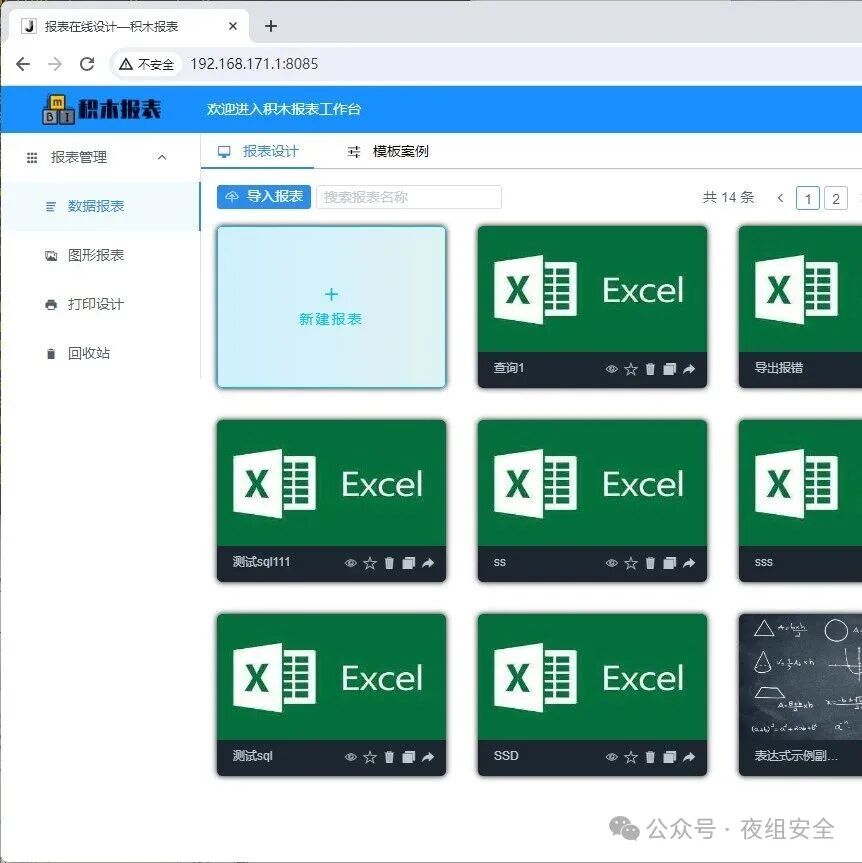Click the 导入报表 button

(x=264, y=196)
